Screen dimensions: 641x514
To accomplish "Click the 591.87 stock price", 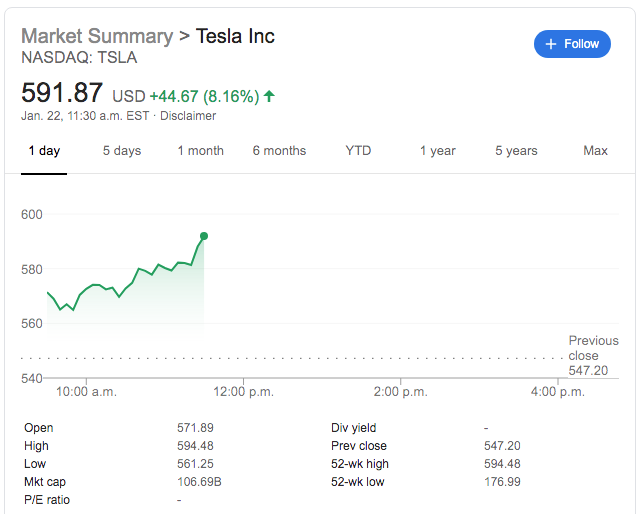I will point(62,93).
